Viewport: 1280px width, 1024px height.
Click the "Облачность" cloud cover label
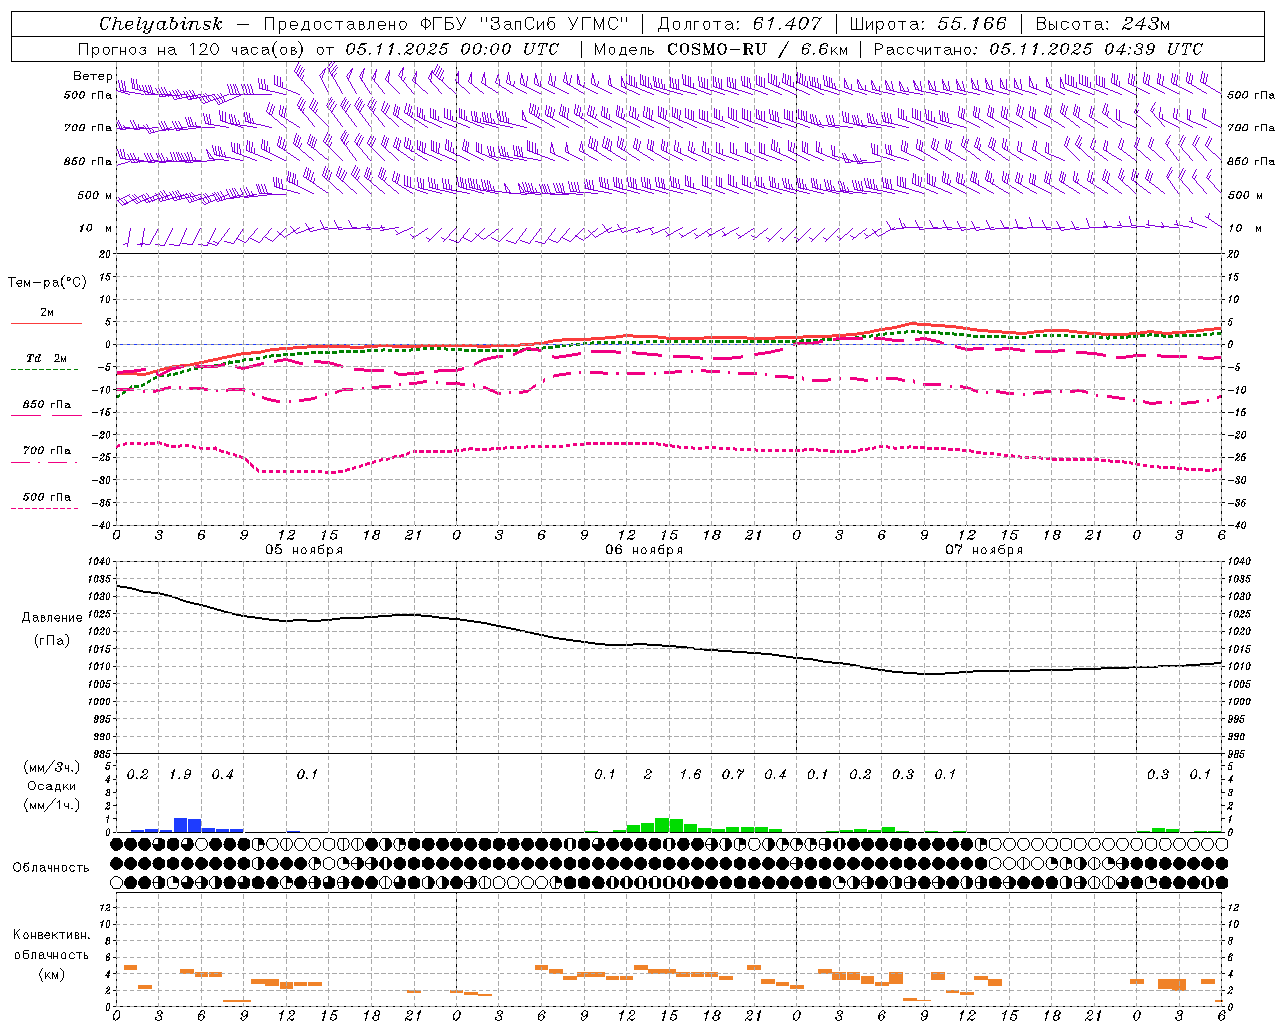[x=51, y=868]
